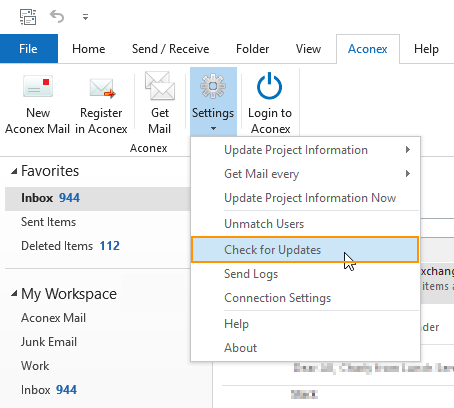Open Get Mail every submenu

[305, 174]
